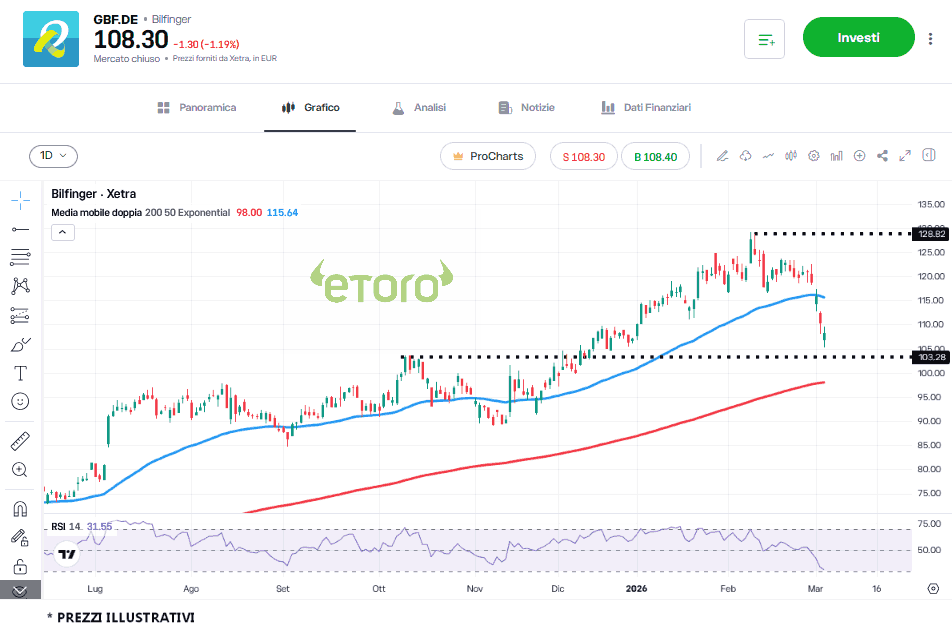Image resolution: width=952 pixels, height=626 pixels.
Task: Toggle the right side panel
Action: (929, 156)
